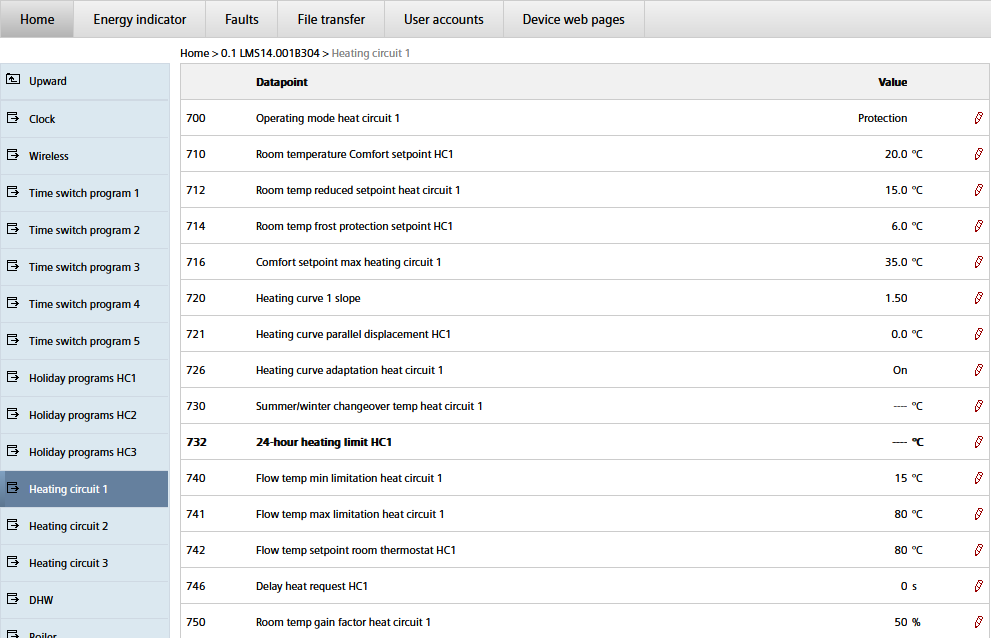Open Clock in the sidebar
Screen dimensions: 991x638
click(42, 119)
